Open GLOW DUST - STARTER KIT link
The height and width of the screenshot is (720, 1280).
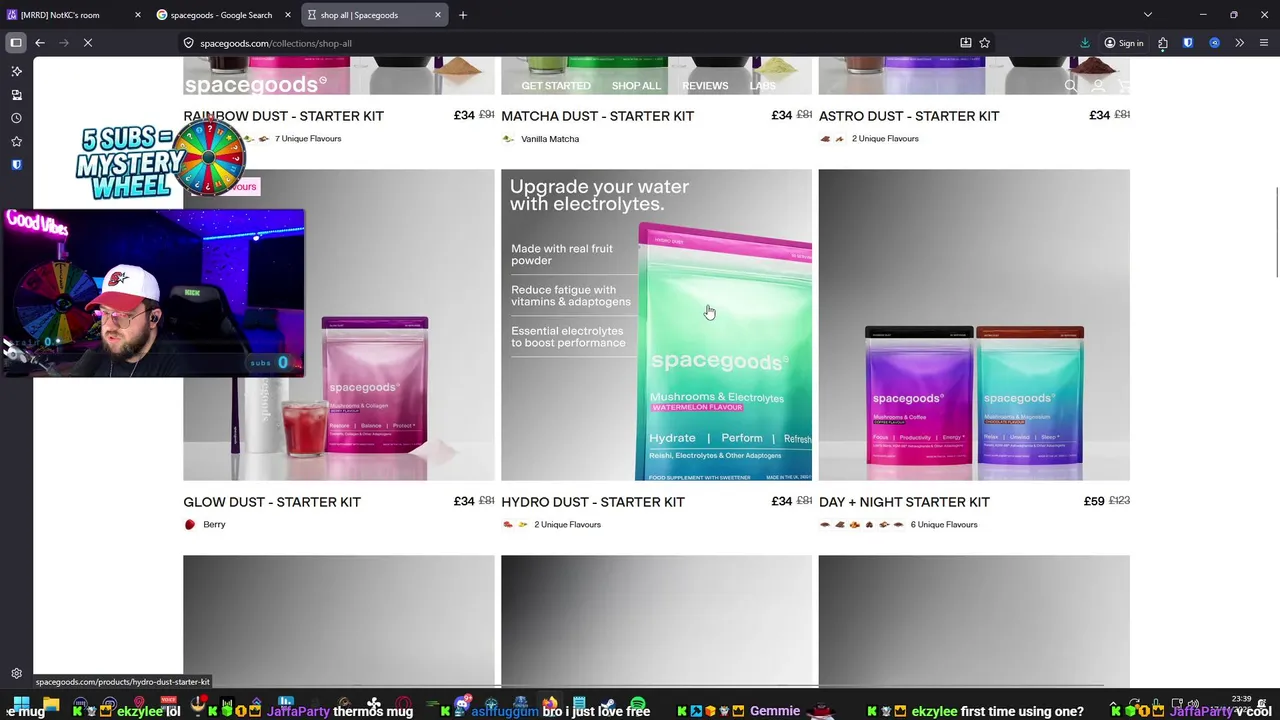(x=272, y=502)
